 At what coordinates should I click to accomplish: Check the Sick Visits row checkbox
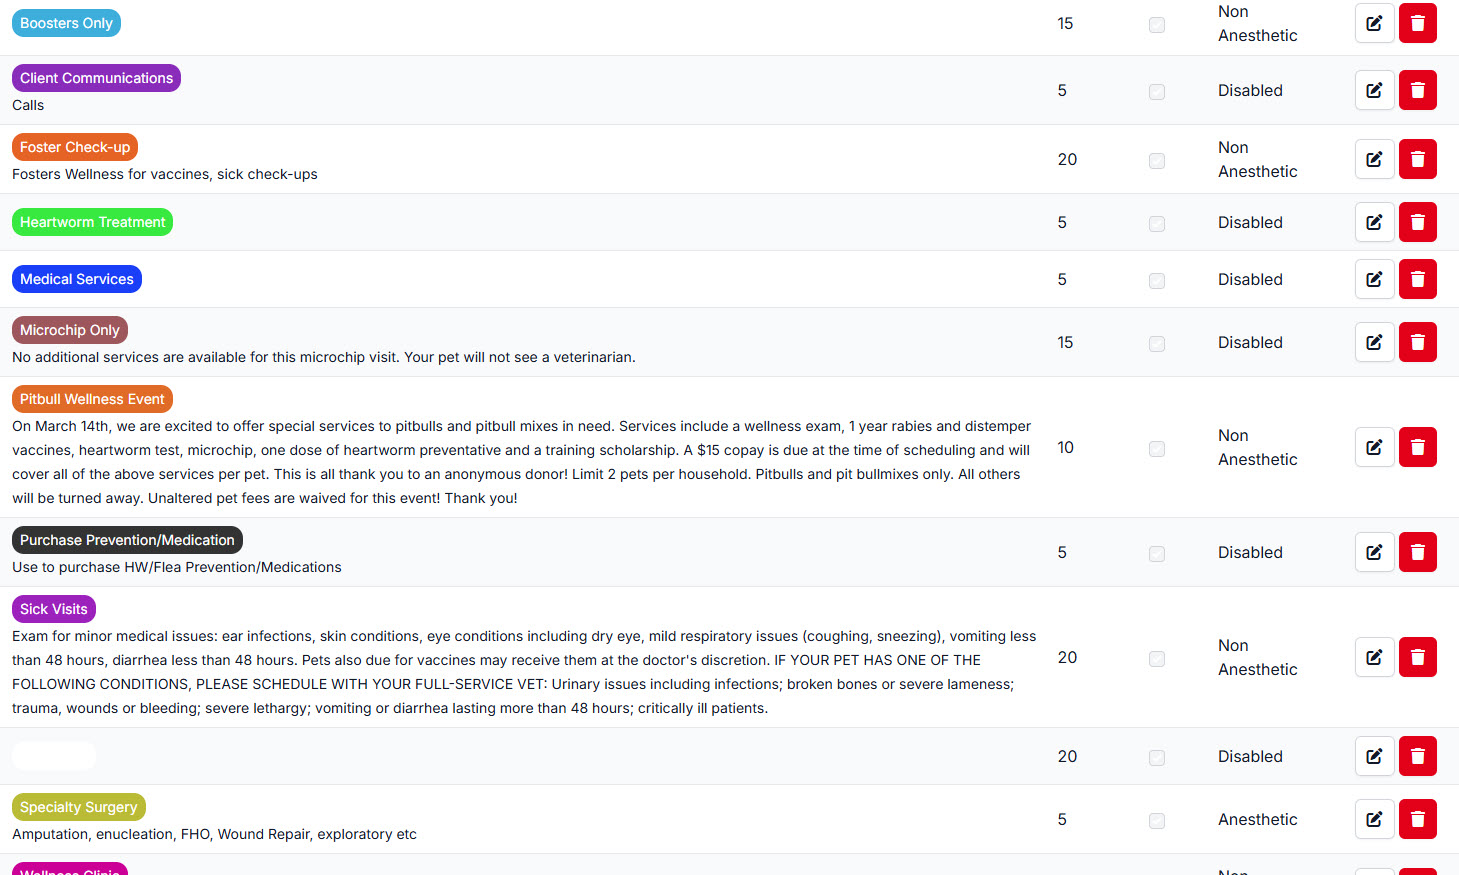click(1157, 659)
